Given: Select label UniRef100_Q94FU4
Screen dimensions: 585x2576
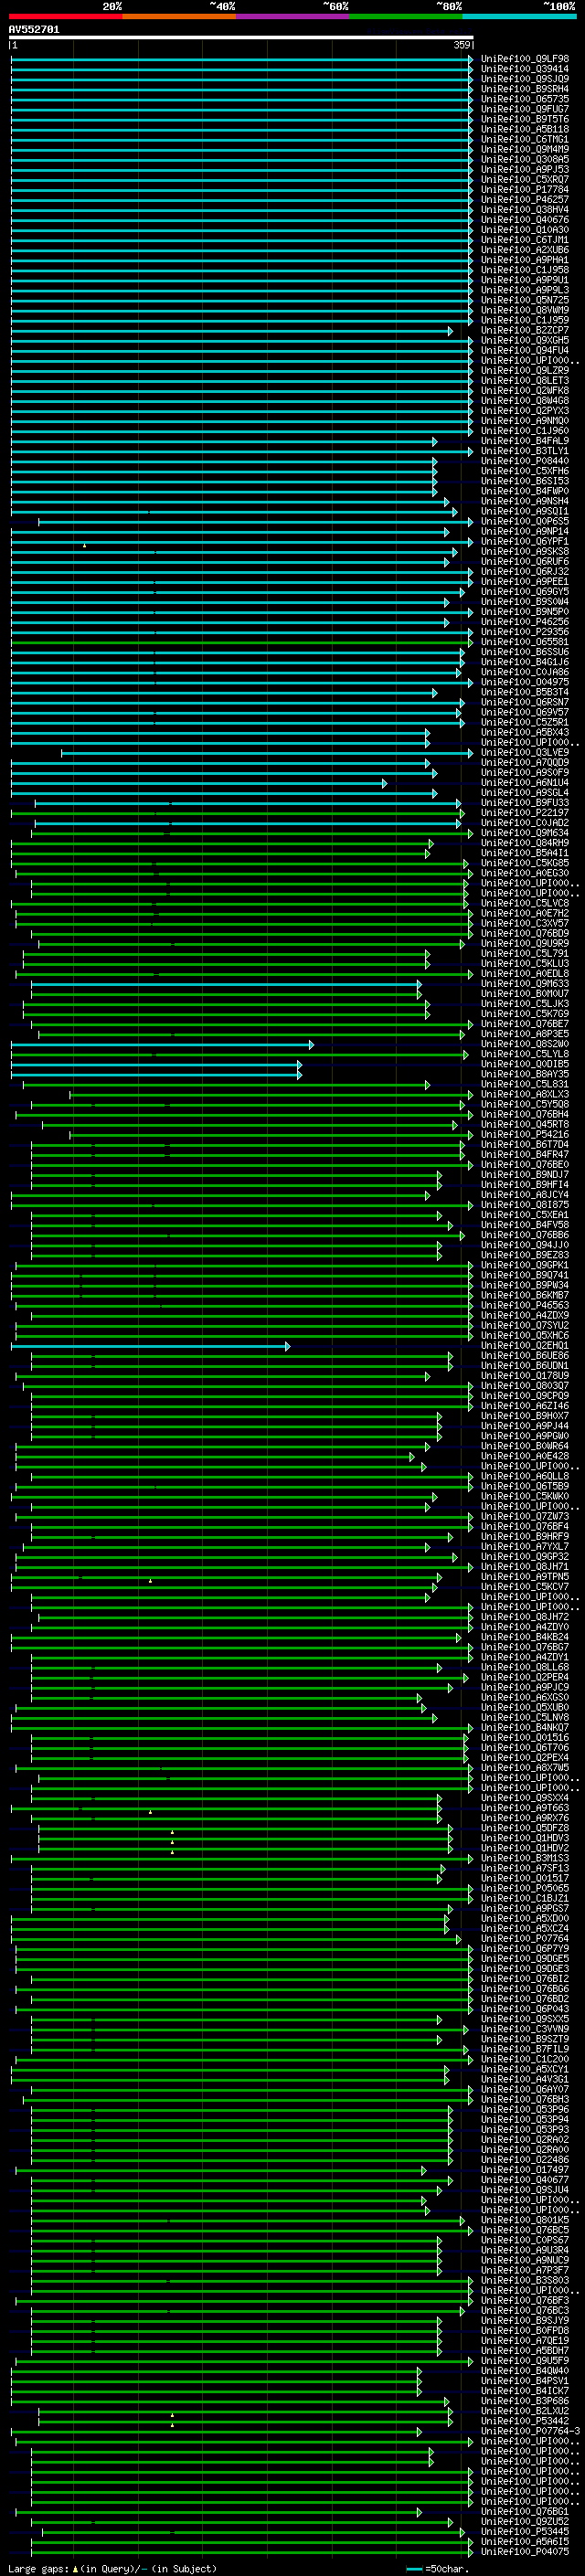Looking at the screenshot, I should tap(525, 351).
